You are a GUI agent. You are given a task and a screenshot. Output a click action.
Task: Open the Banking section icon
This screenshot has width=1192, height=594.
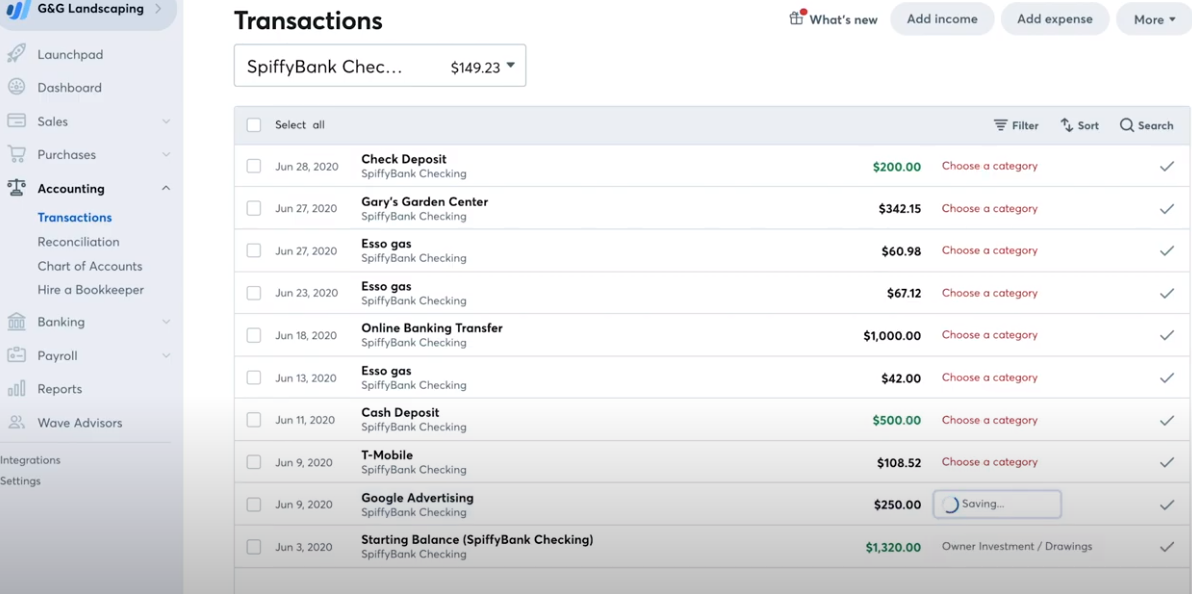pos(17,321)
